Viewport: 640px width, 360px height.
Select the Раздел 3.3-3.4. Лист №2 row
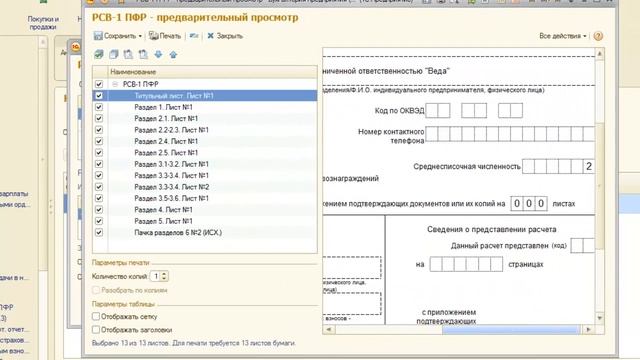205,187
